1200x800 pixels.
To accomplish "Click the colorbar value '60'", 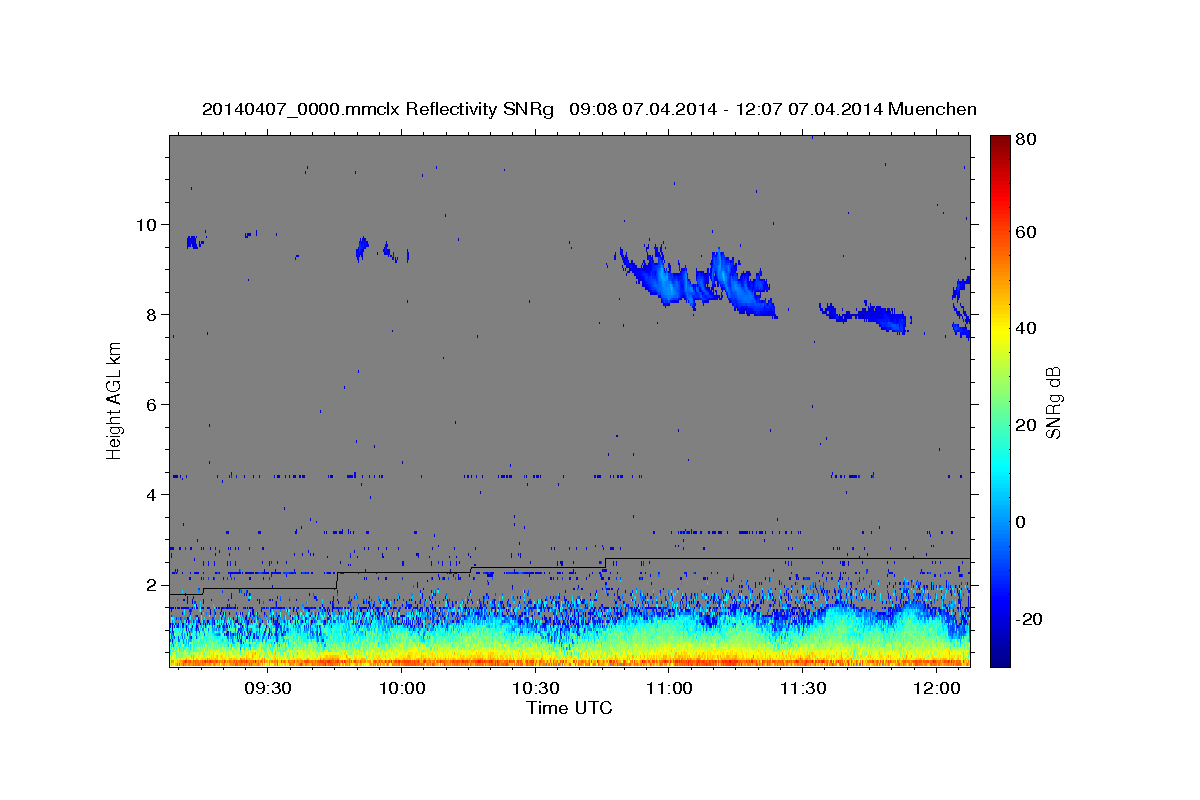I will pos(1025,232).
